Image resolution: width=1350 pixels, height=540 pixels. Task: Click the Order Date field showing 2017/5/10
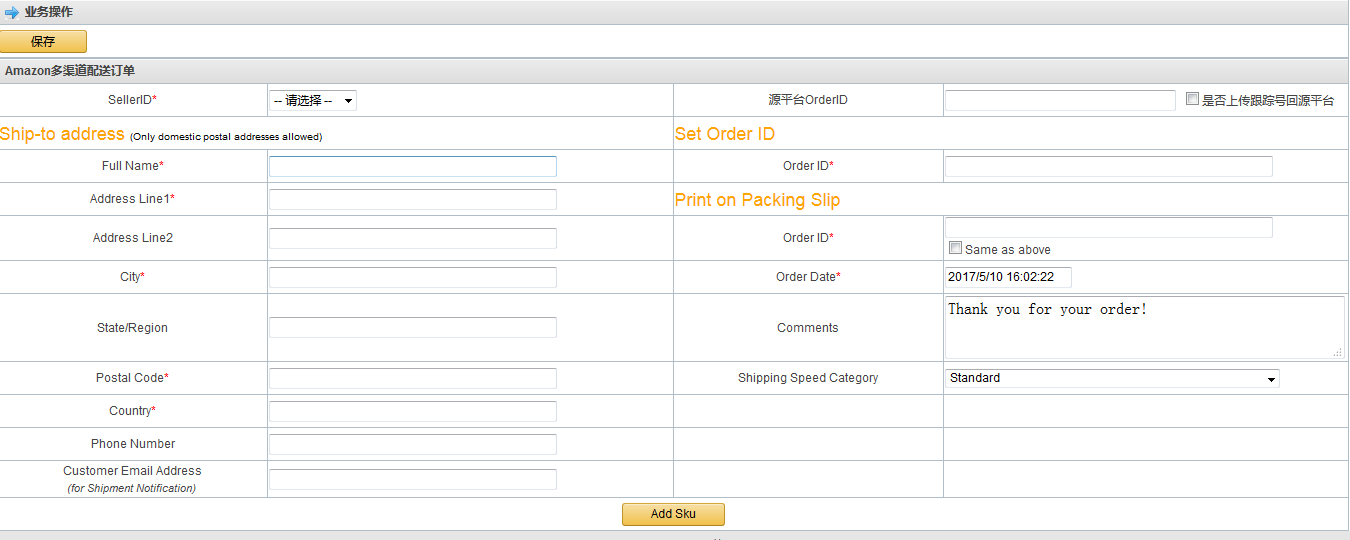tap(1008, 277)
